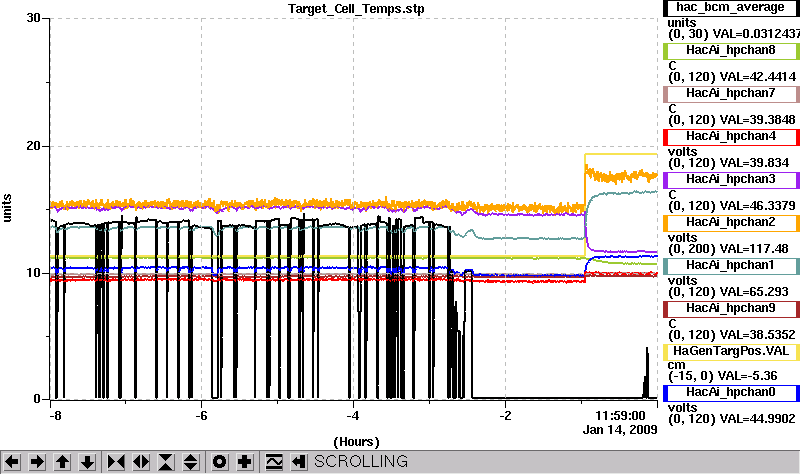Viewport: 800px width, 474px height.
Task: Select the HaGenTargPos.VAL legend entry
Action: tap(731, 352)
